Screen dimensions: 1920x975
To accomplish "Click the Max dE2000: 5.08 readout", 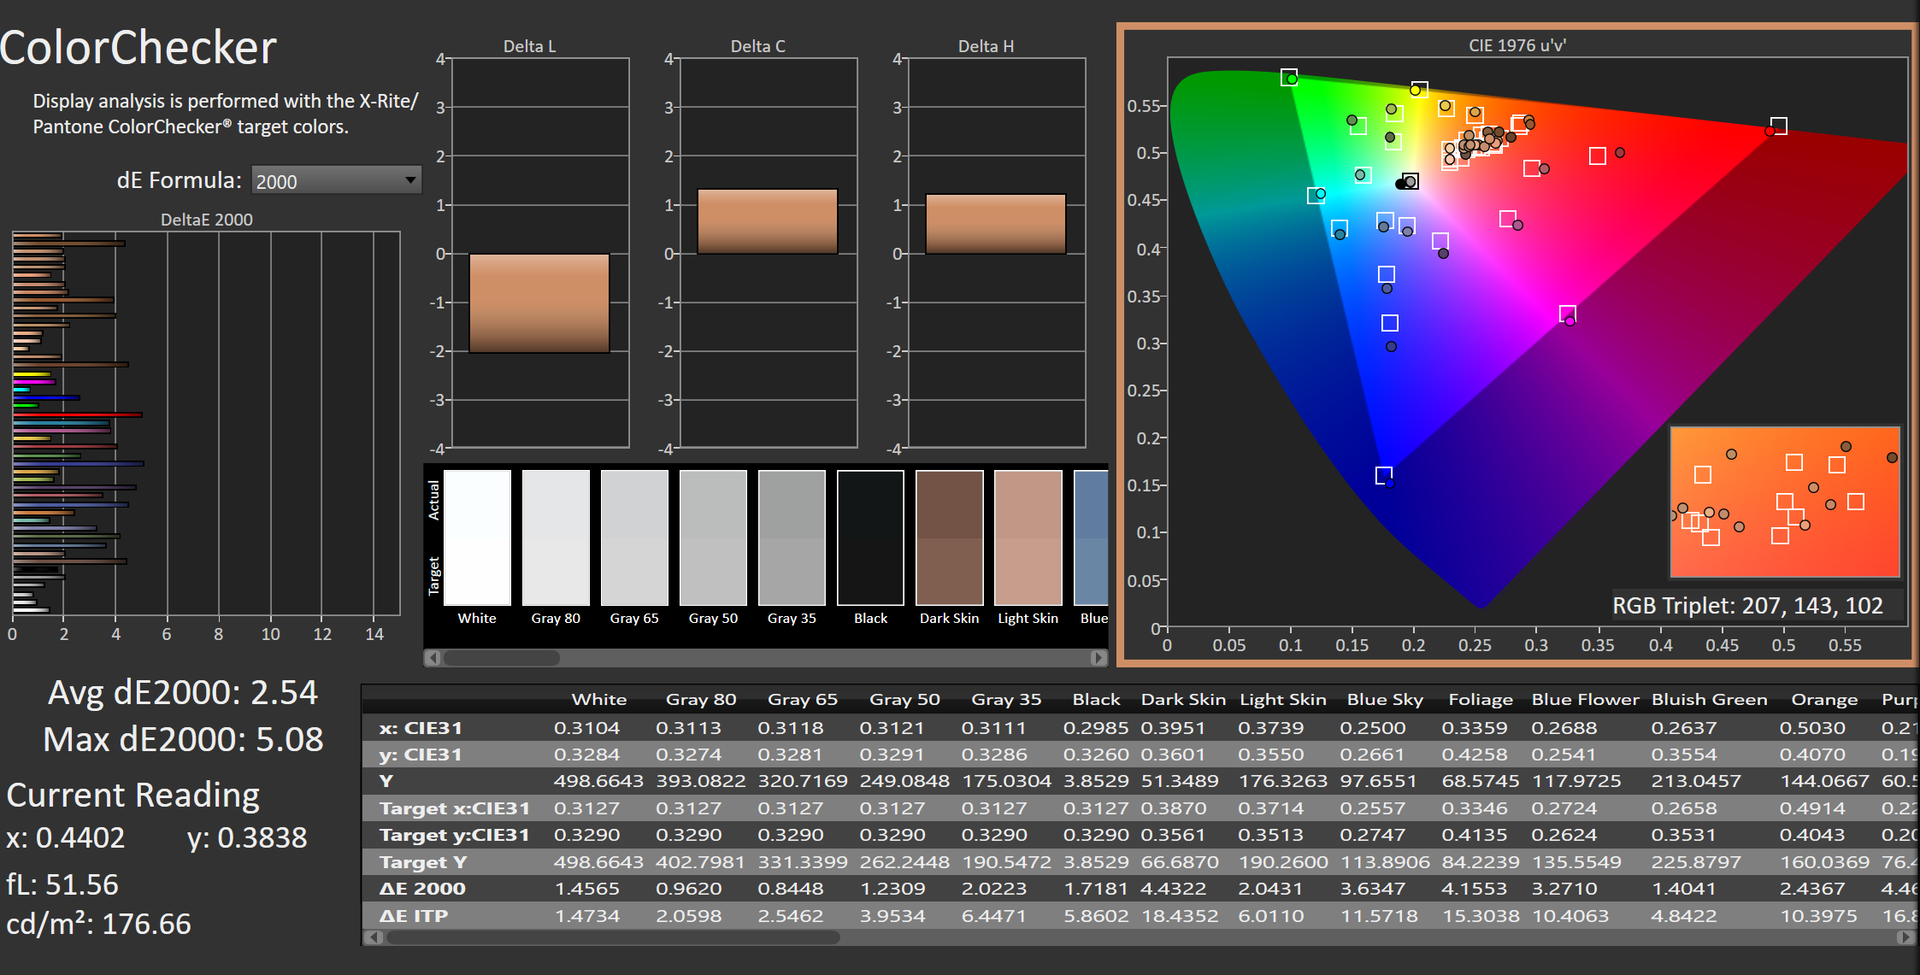I will point(183,739).
